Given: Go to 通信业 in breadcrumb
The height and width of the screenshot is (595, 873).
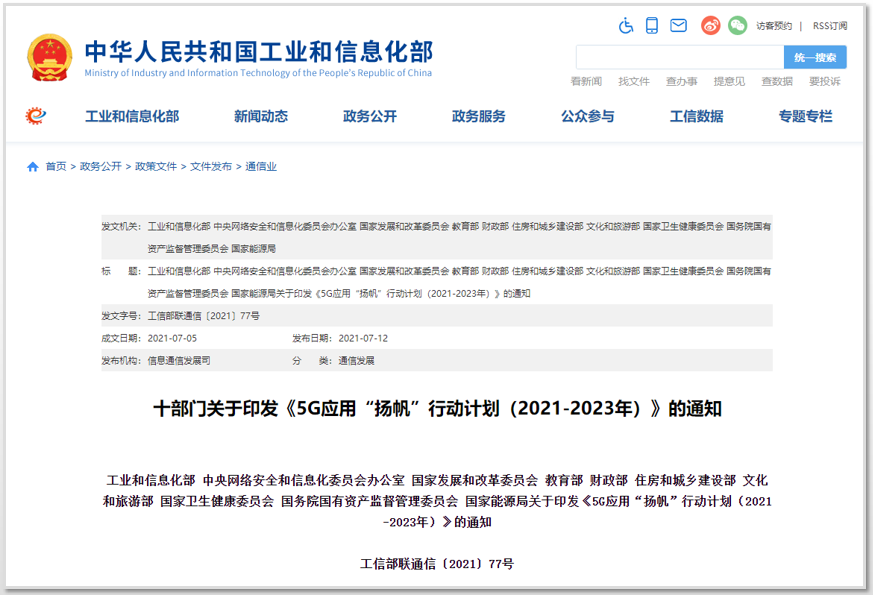Looking at the screenshot, I should pyautogui.click(x=261, y=166).
